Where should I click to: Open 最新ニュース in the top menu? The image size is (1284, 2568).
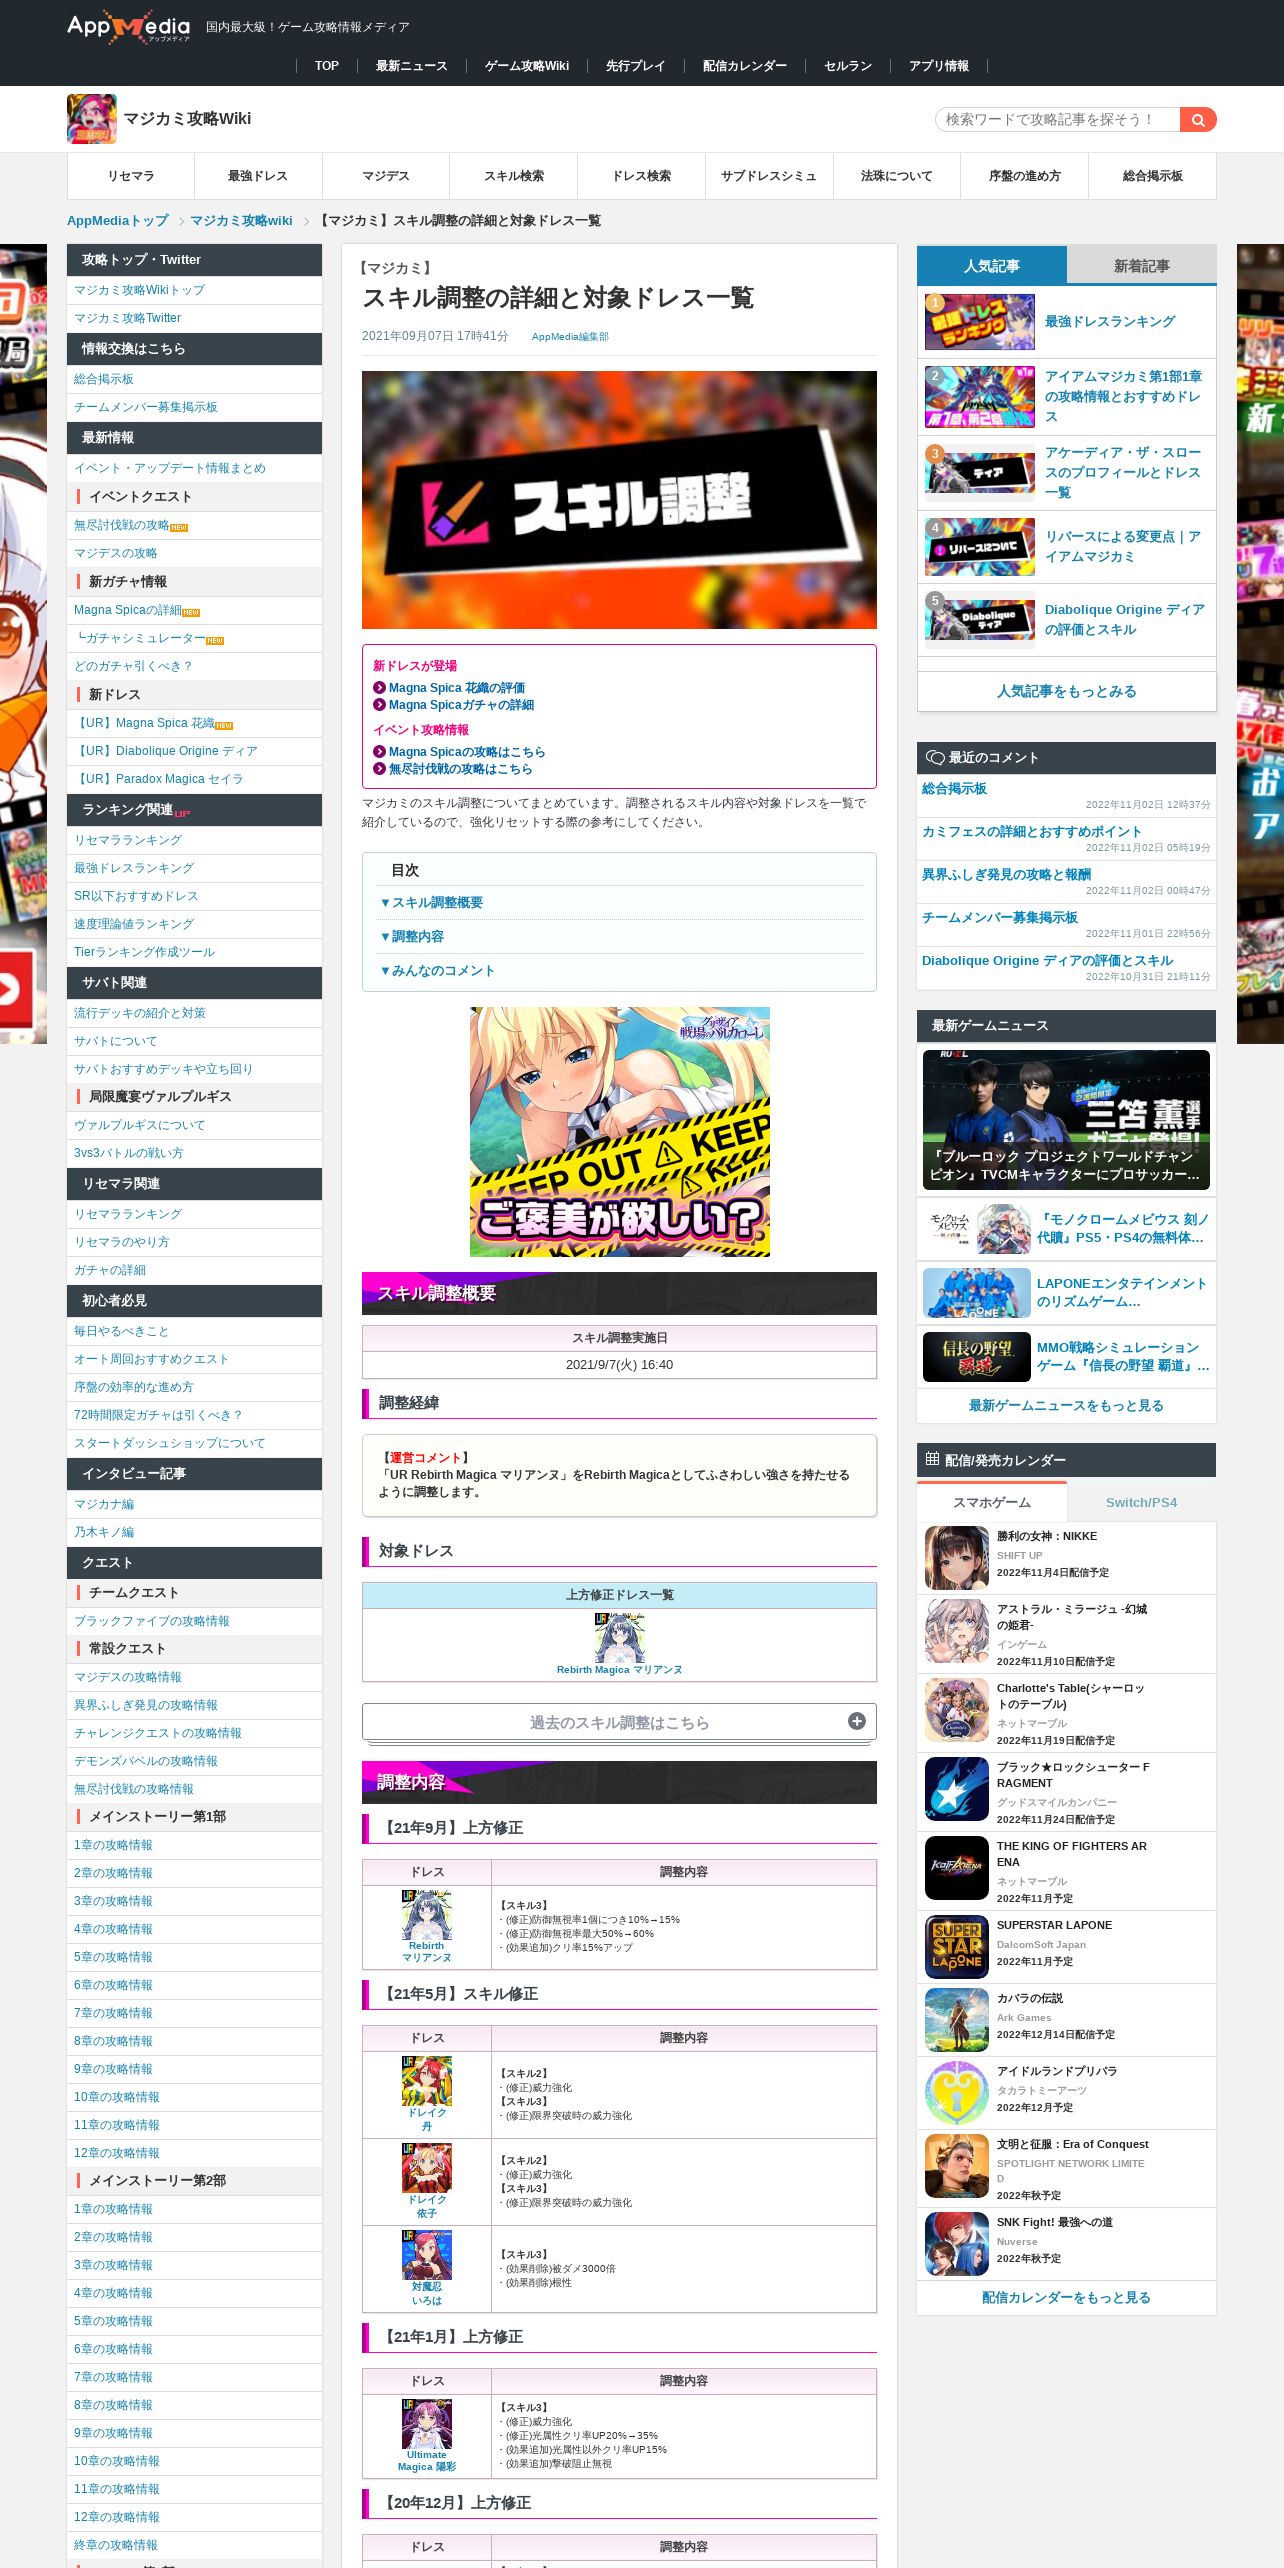[x=411, y=66]
